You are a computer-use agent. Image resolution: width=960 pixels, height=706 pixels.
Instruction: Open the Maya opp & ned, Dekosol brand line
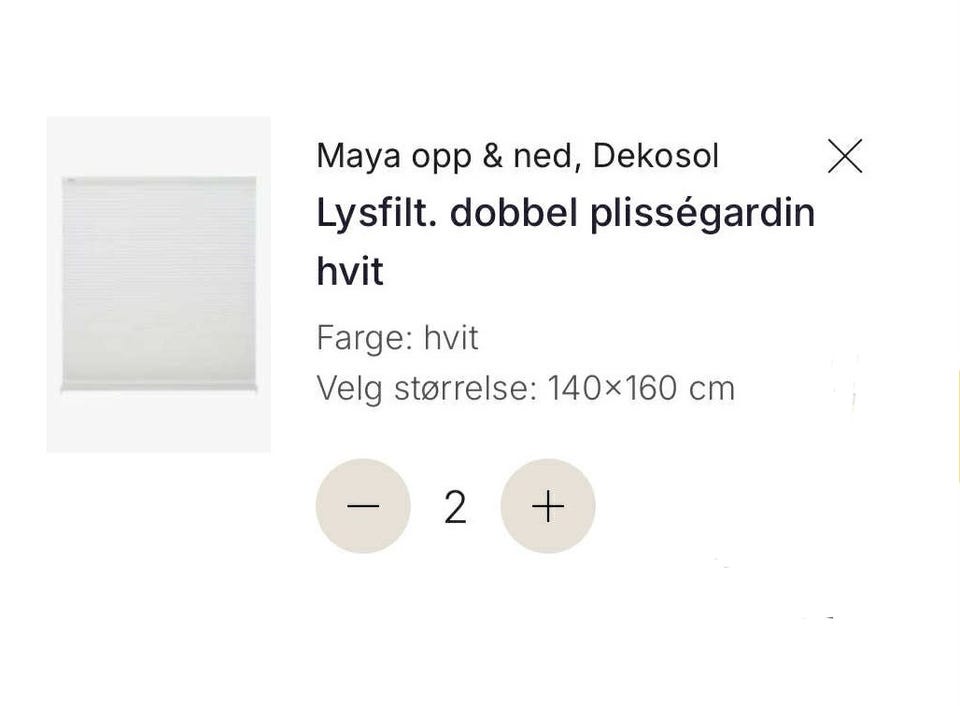517,156
